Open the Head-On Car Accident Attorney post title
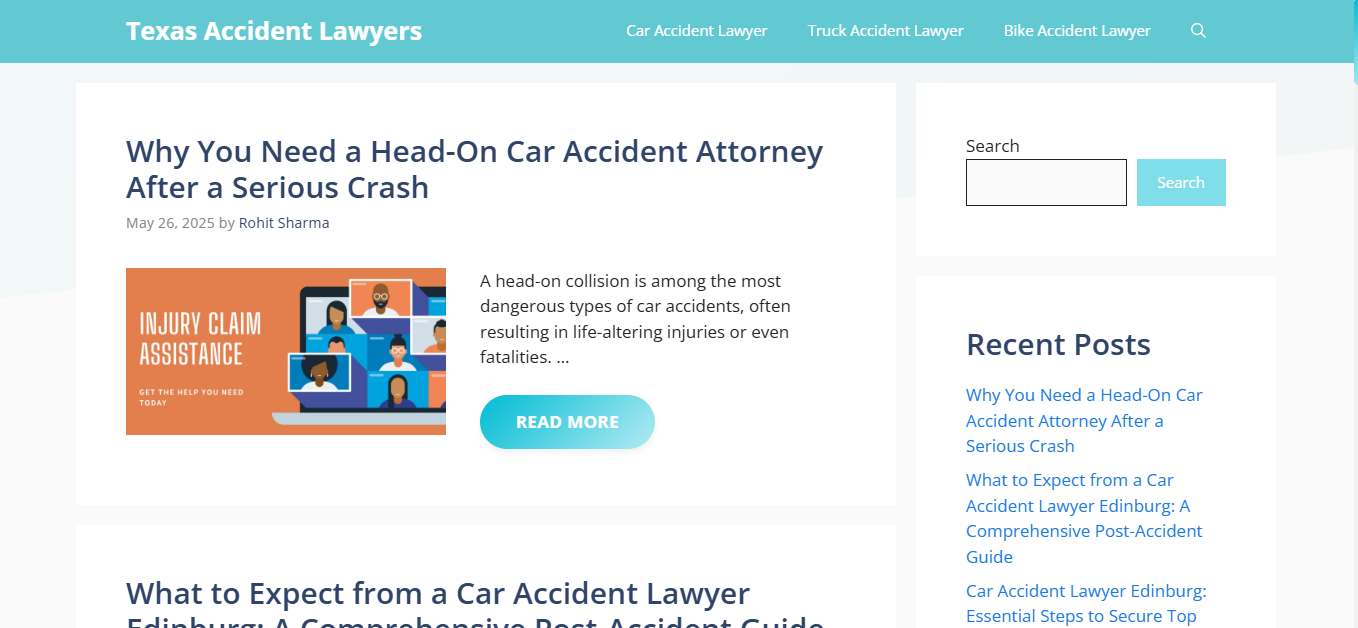Image resolution: width=1358 pixels, height=628 pixels. [x=475, y=169]
